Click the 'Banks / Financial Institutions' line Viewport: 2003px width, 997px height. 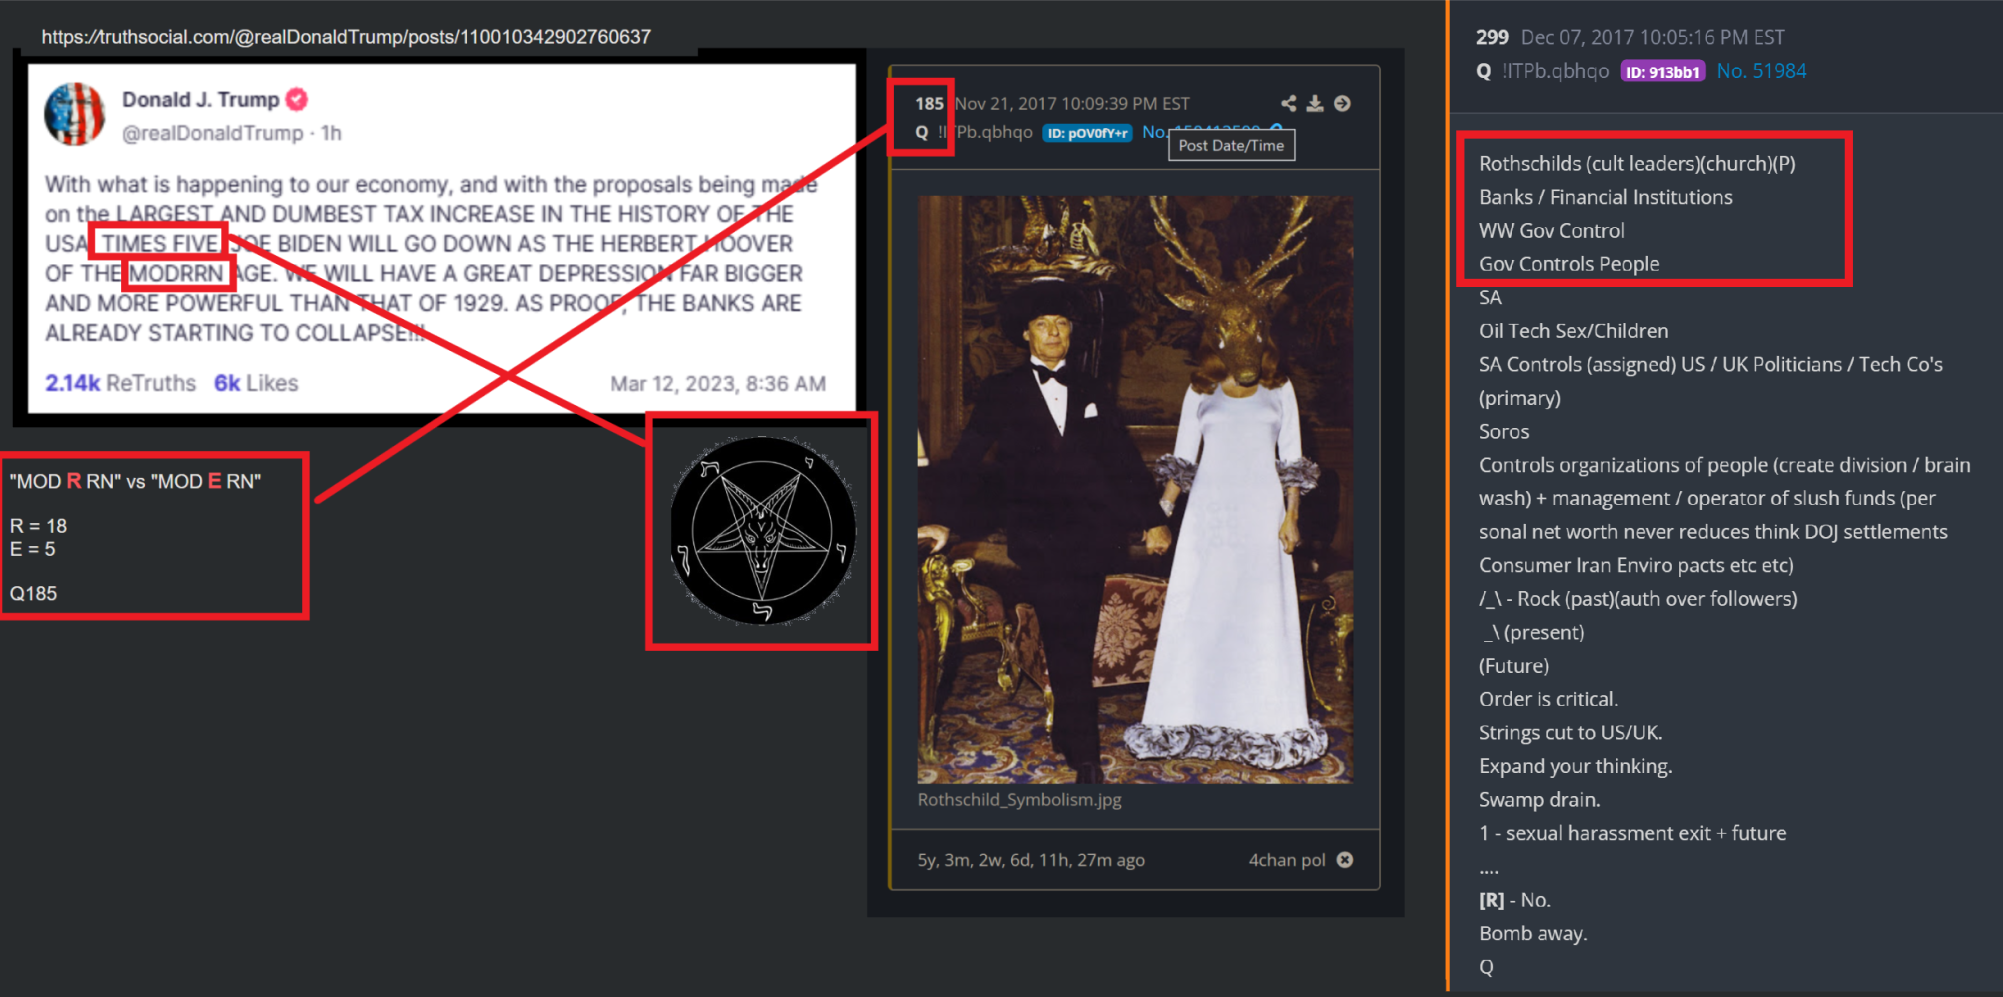[1606, 197]
